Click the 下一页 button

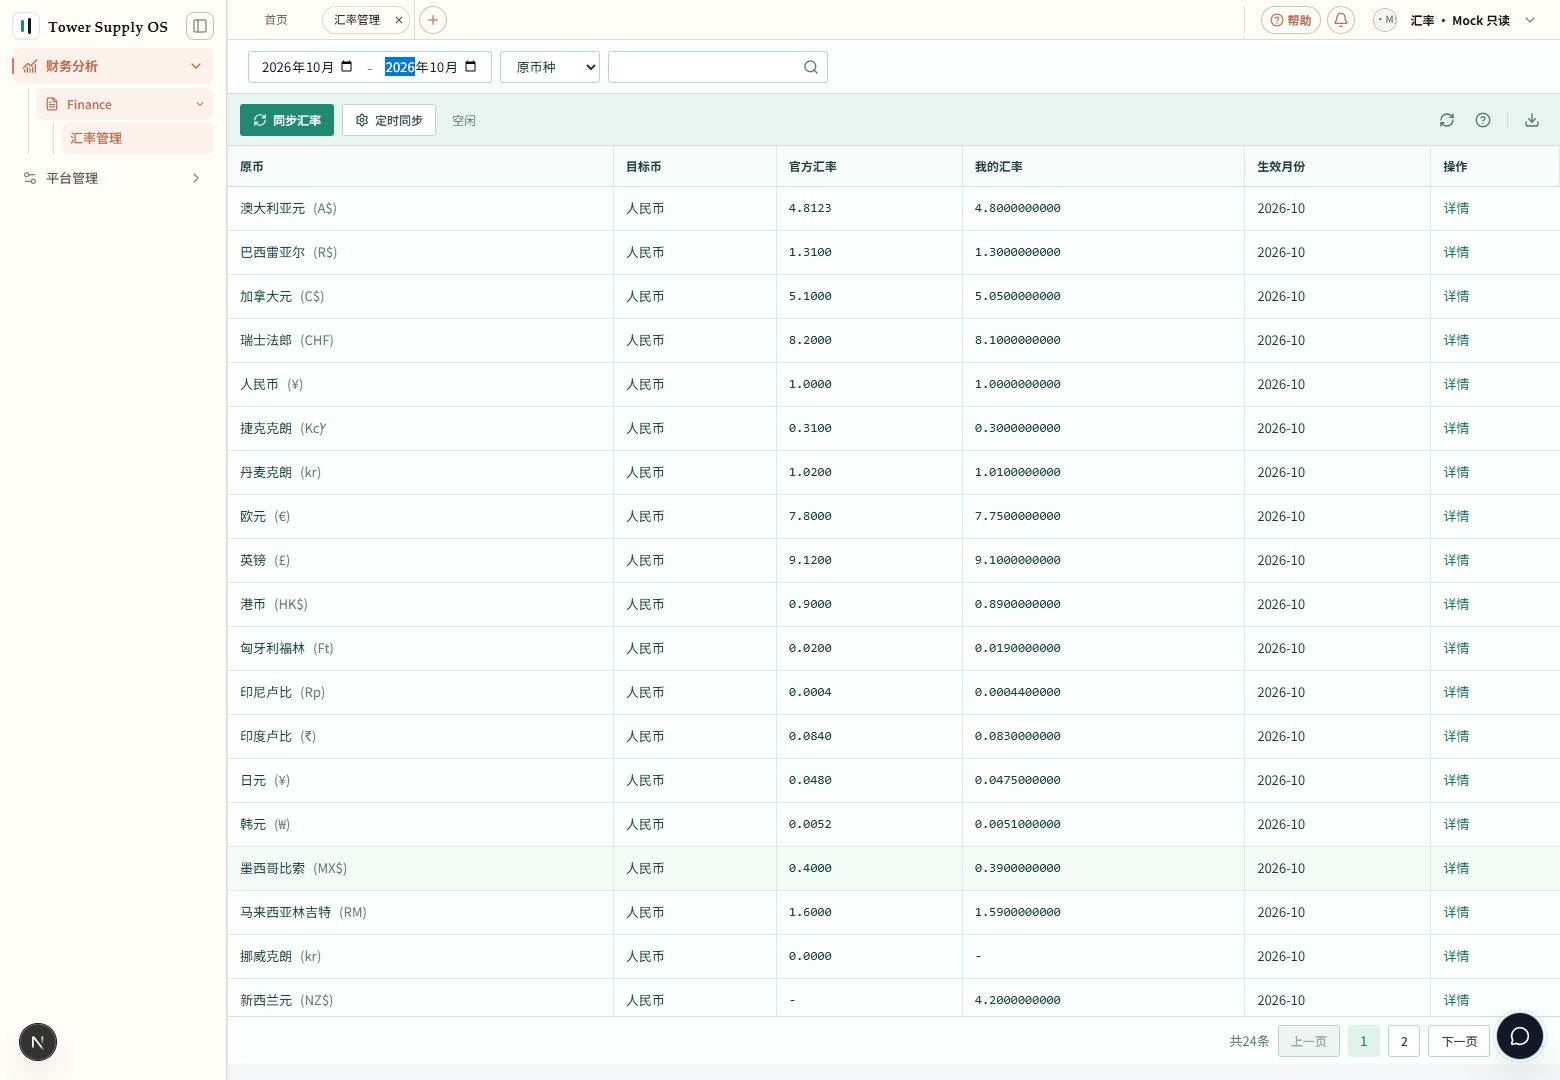point(1459,1041)
